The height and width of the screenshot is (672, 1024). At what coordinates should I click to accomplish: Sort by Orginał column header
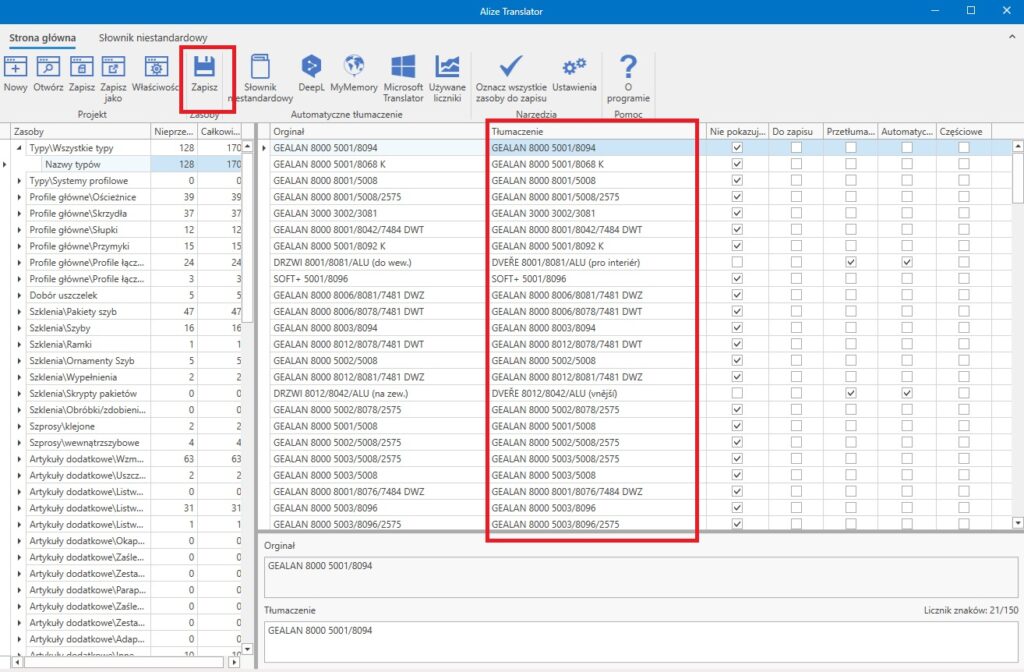point(376,131)
